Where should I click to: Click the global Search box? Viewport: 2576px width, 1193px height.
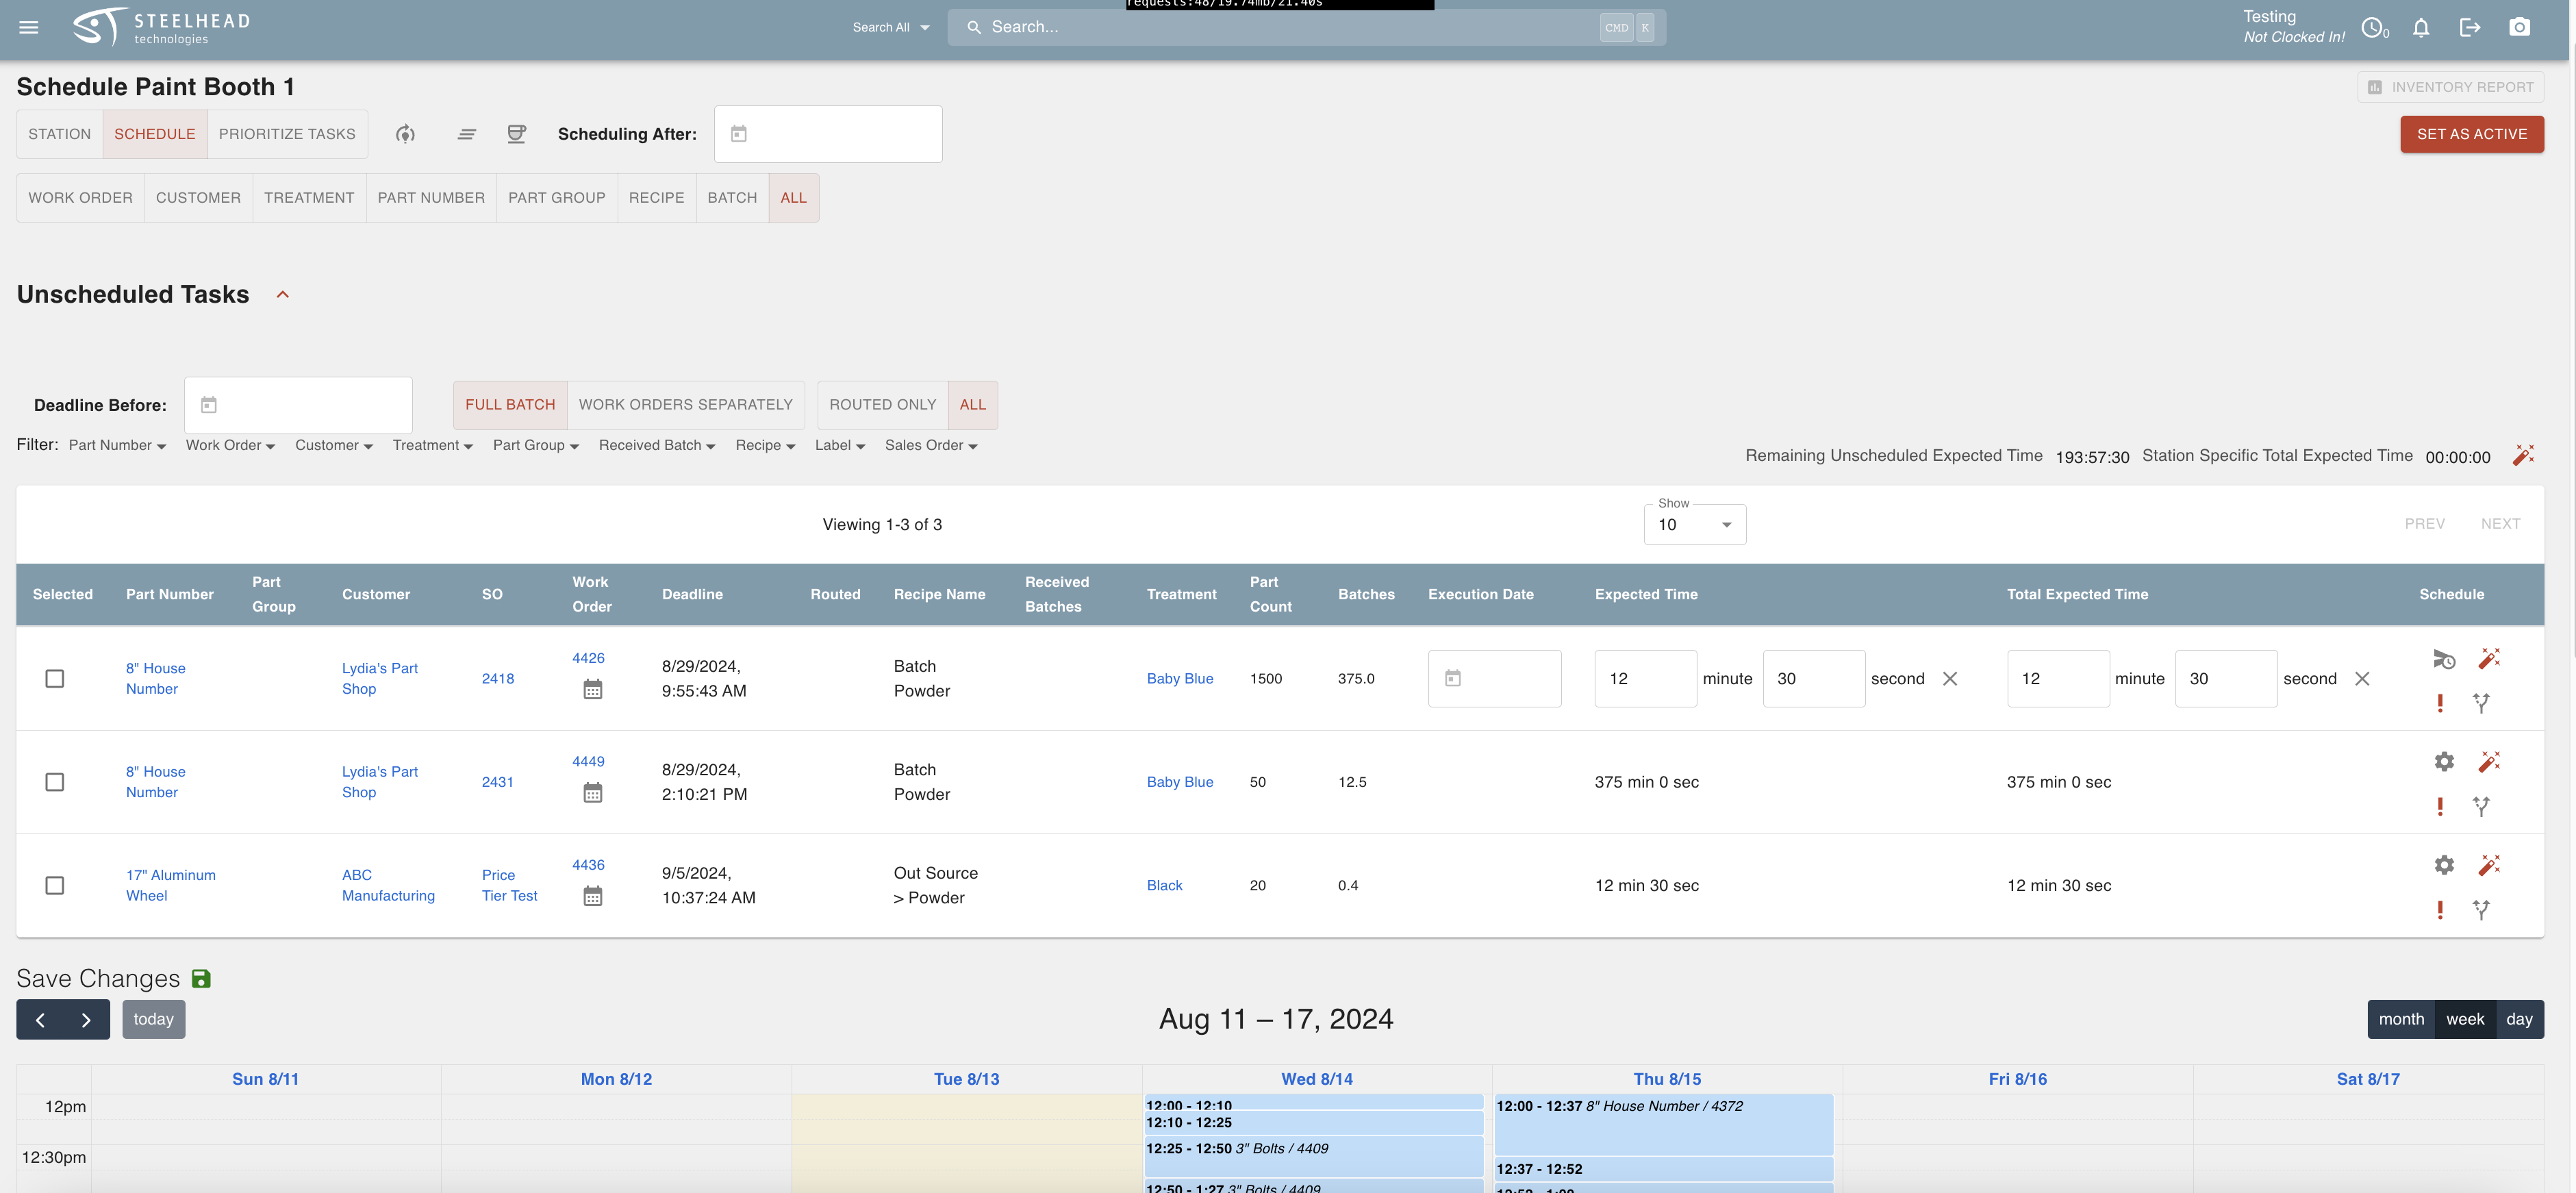(1306, 28)
